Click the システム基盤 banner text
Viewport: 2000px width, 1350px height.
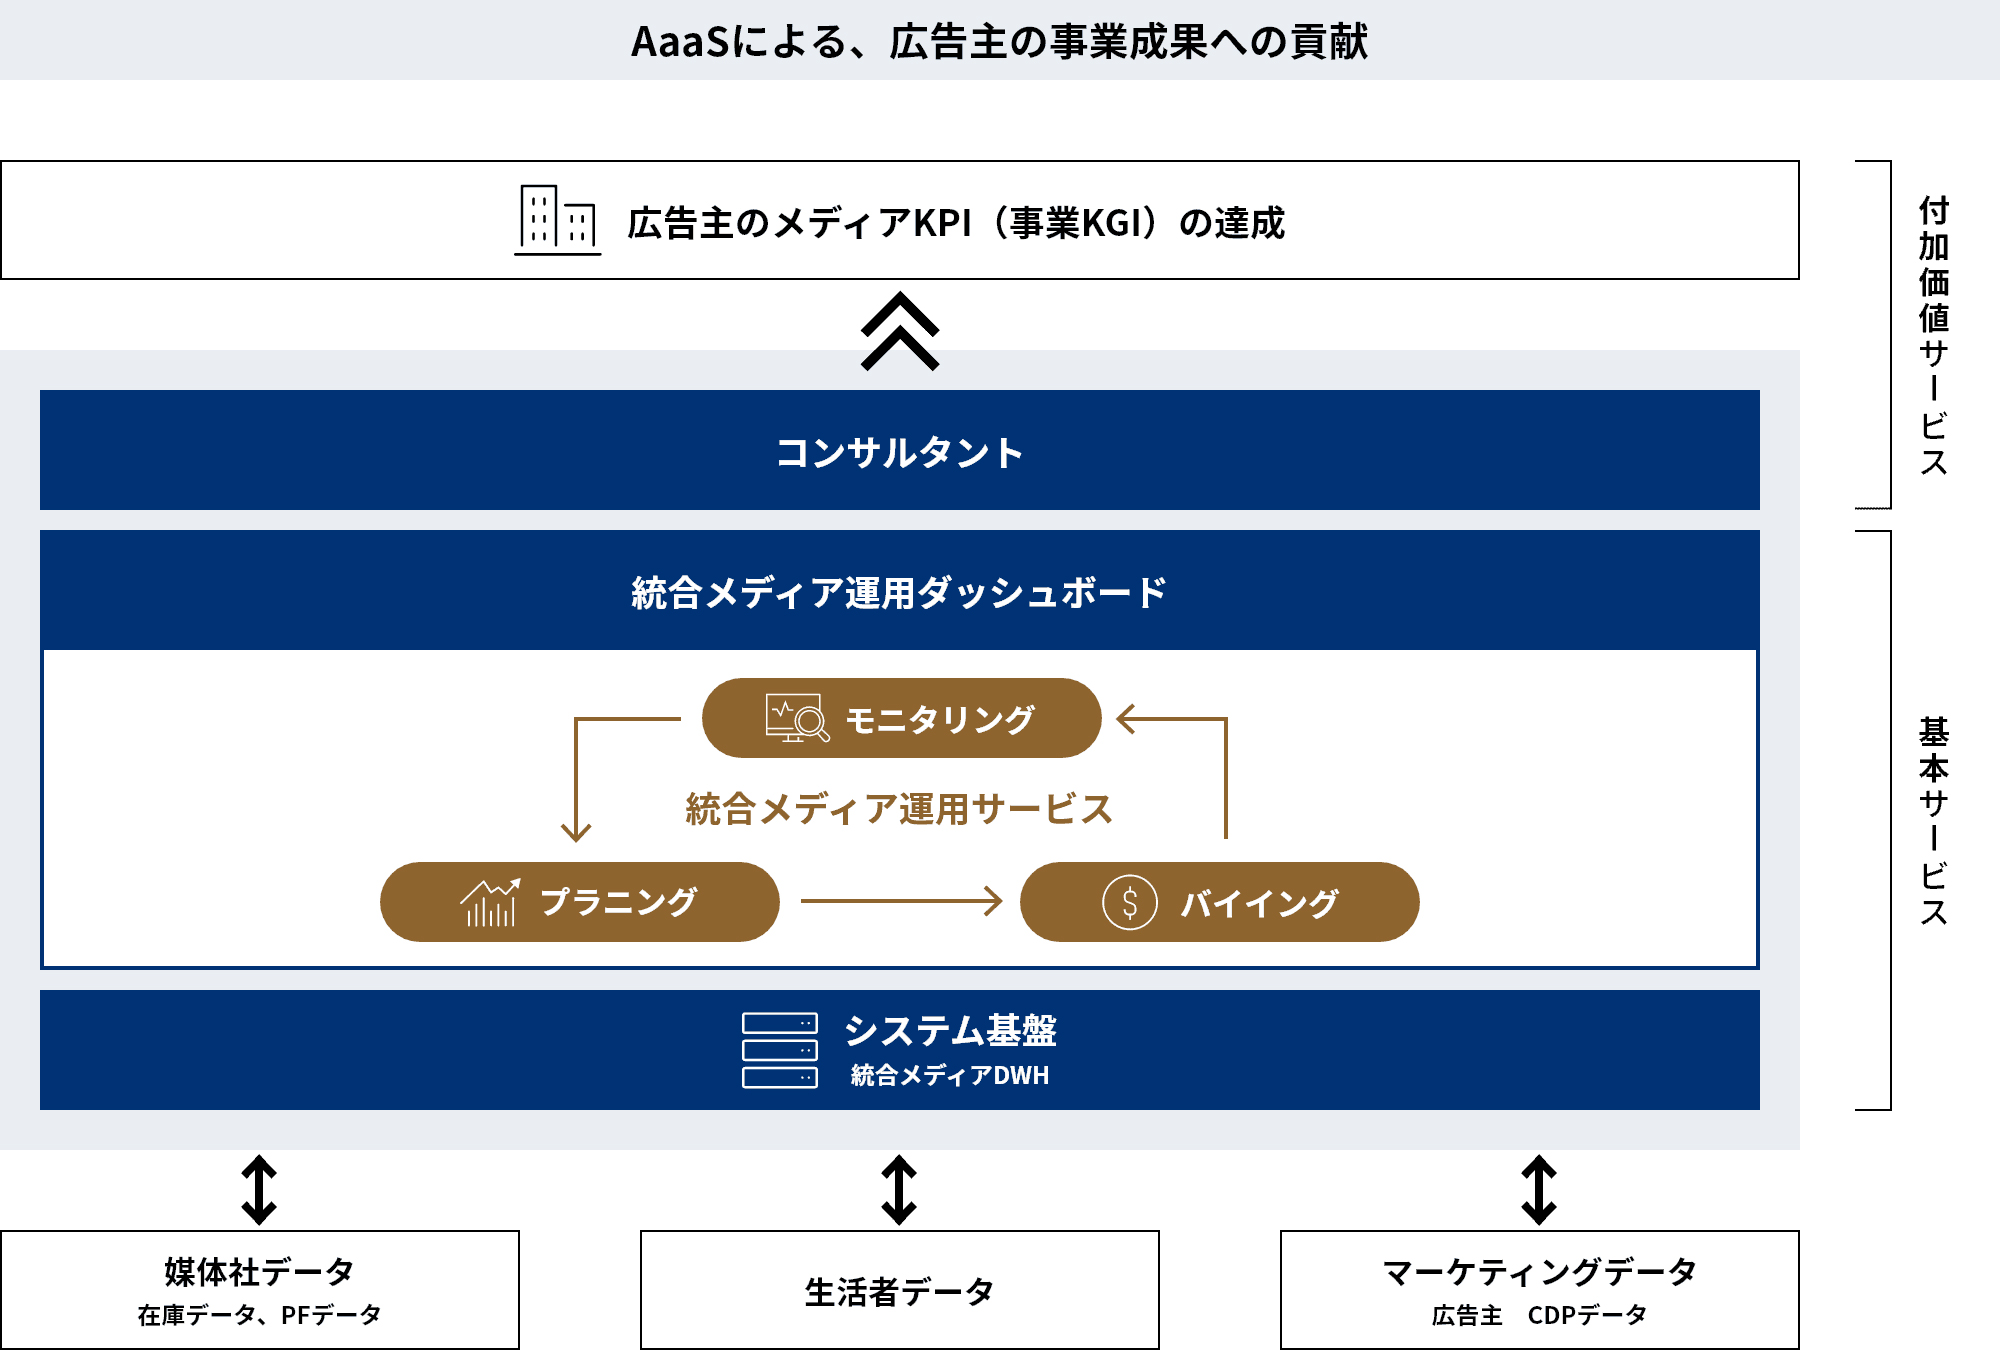coord(949,1030)
